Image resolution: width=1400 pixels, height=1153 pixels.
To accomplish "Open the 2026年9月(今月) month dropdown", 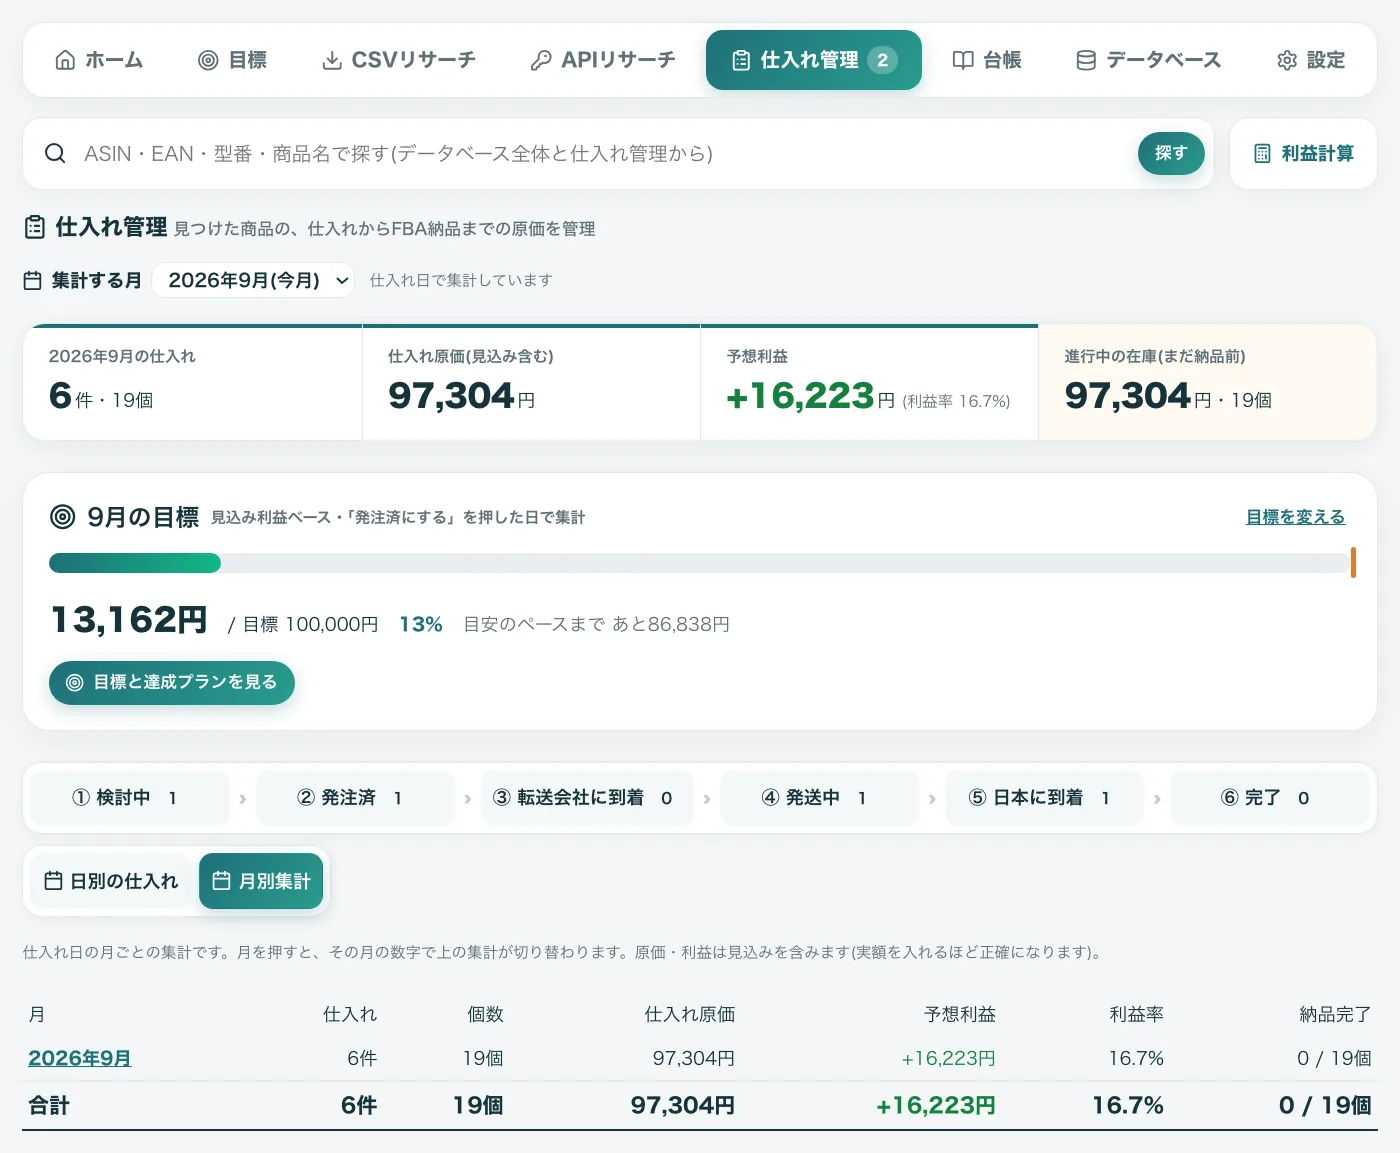I will click(x=253, y=281).
